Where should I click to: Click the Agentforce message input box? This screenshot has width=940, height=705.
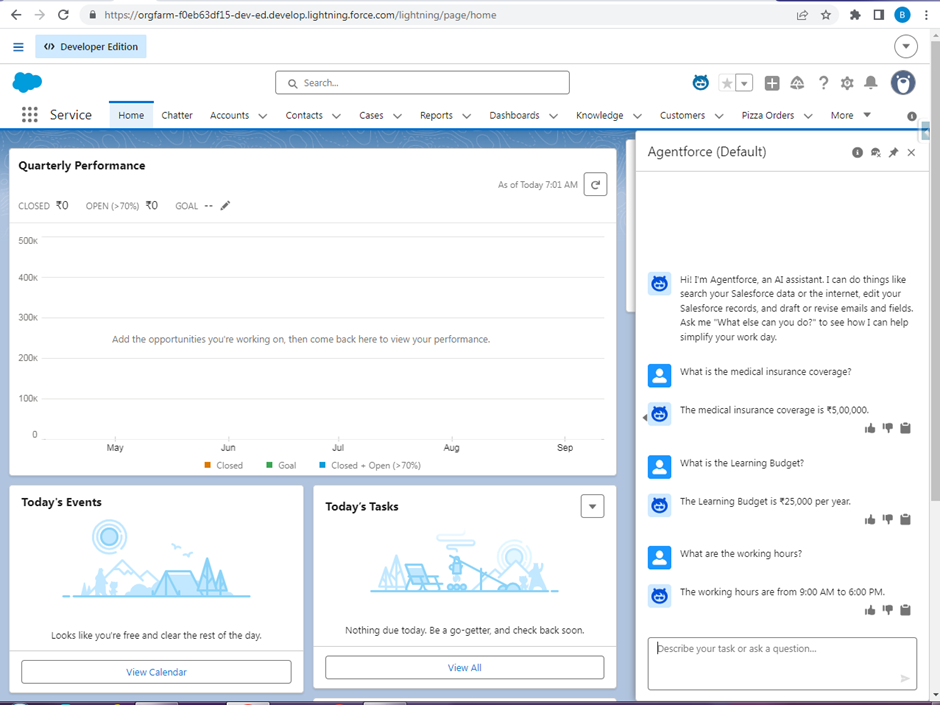click(782, 663)
